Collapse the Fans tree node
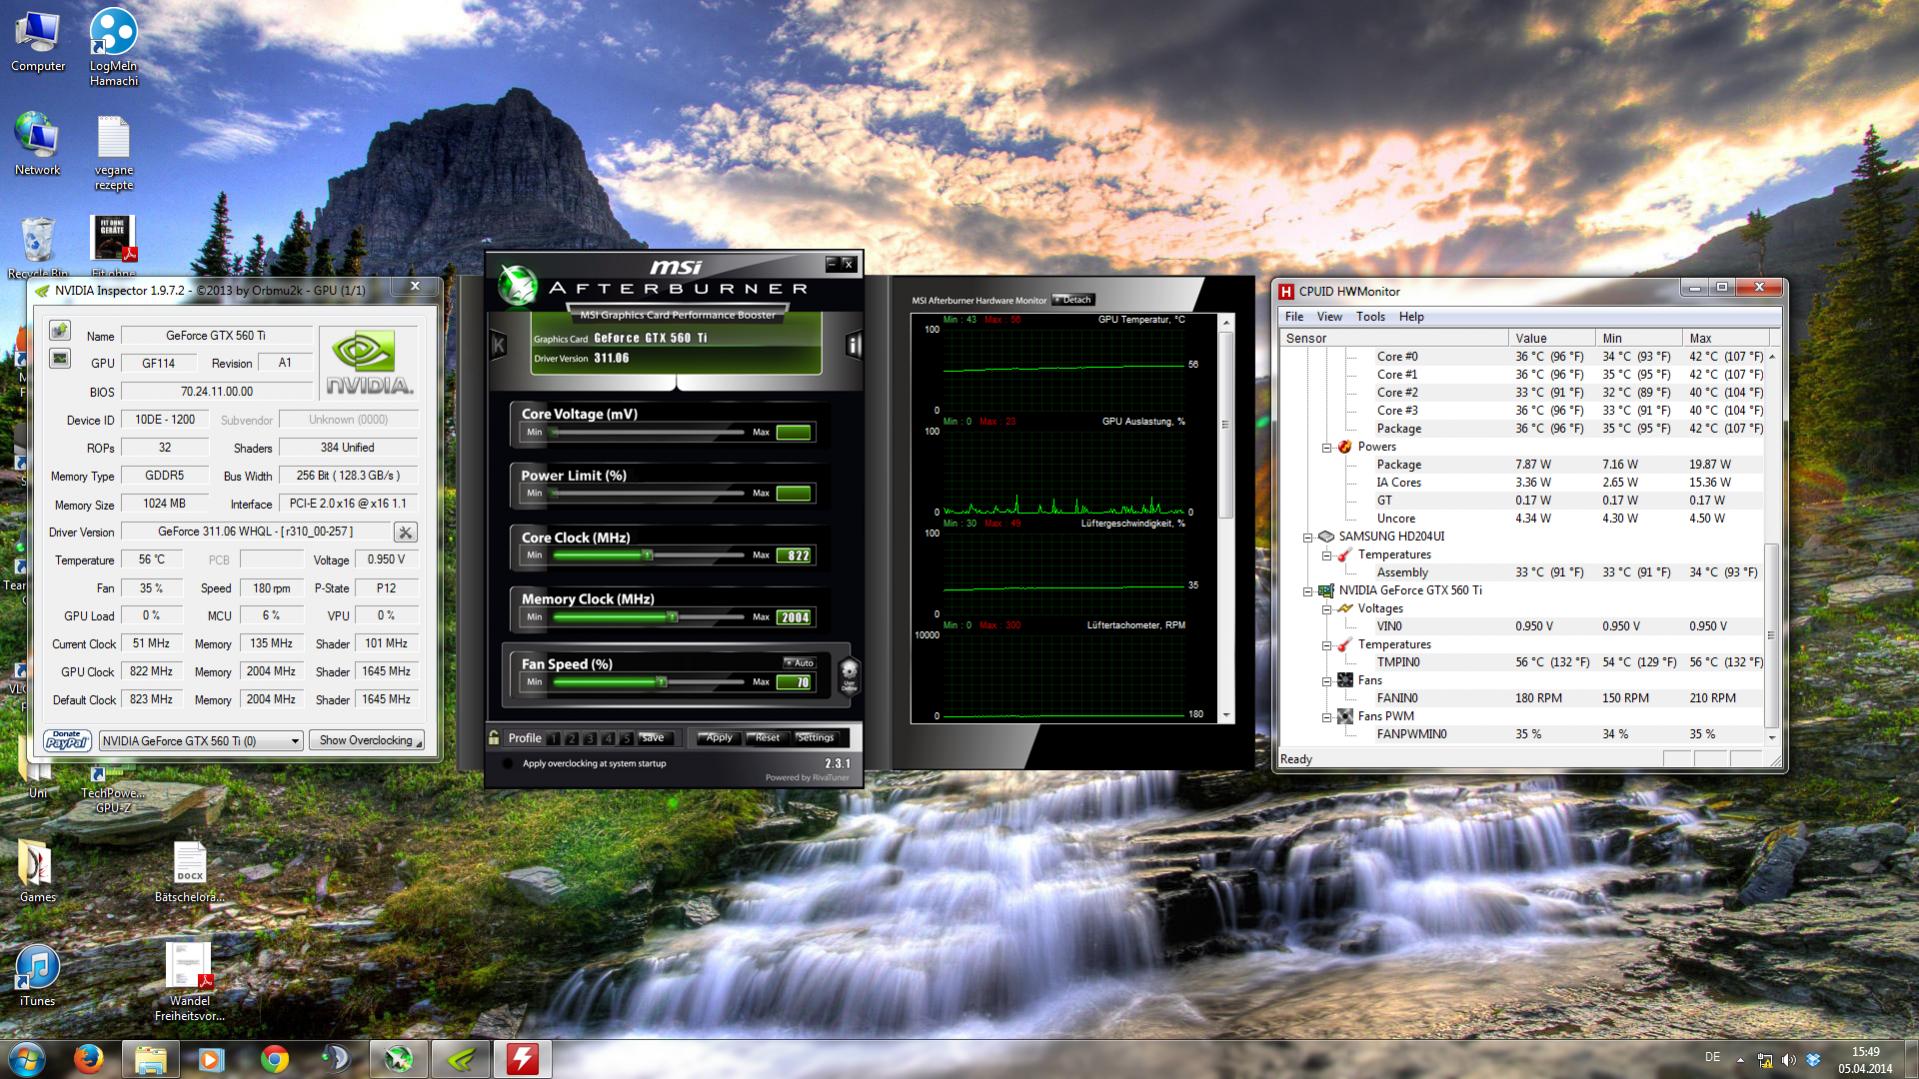Screen dimensions: 1919x1079 1326,681
